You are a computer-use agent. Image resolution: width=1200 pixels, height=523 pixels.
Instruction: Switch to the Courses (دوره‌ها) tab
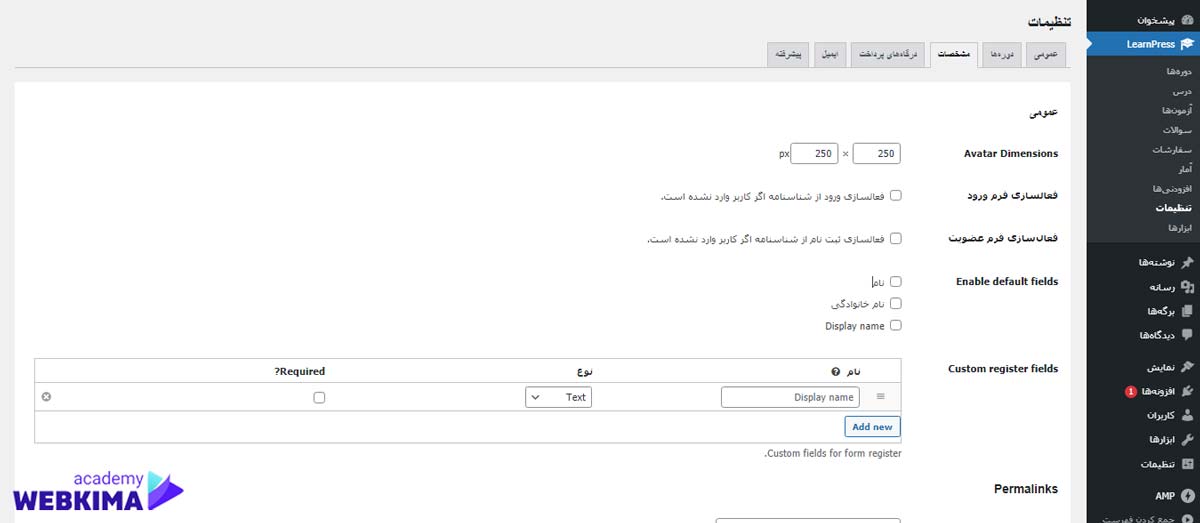click(x=1003, y=55)
